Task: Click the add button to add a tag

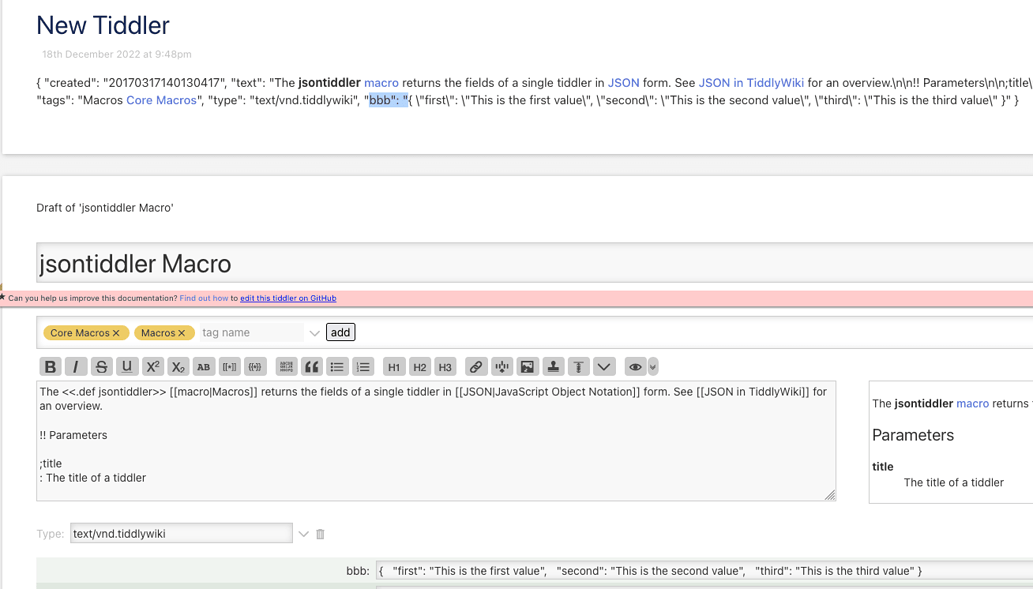Action: click(x=340, y=331)
